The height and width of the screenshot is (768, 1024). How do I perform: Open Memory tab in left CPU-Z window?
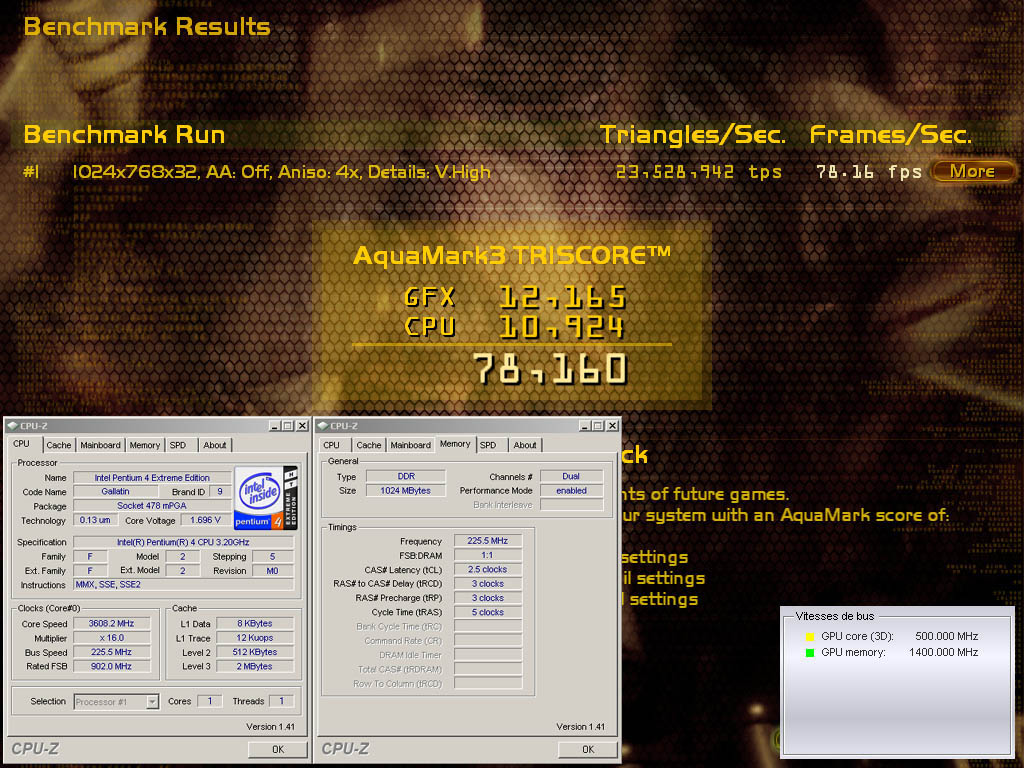pos(144,445)
